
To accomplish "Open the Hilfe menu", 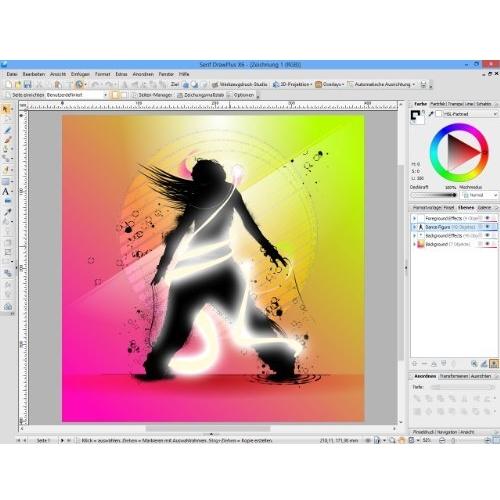I will click(184, 74).
